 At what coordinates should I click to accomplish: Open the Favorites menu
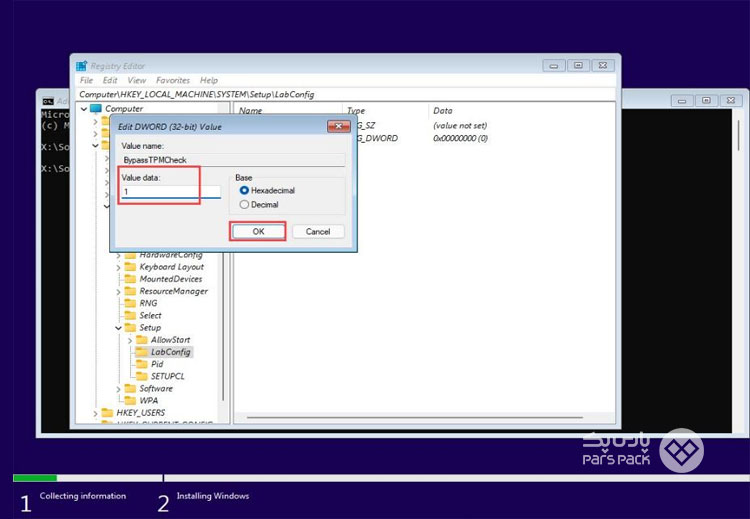click(x=173, y=80)
